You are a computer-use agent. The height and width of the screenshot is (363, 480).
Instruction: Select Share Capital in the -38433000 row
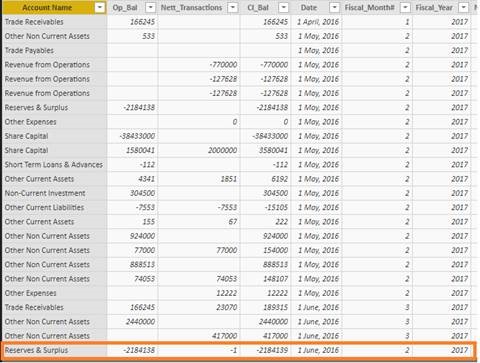click(55, 136)
